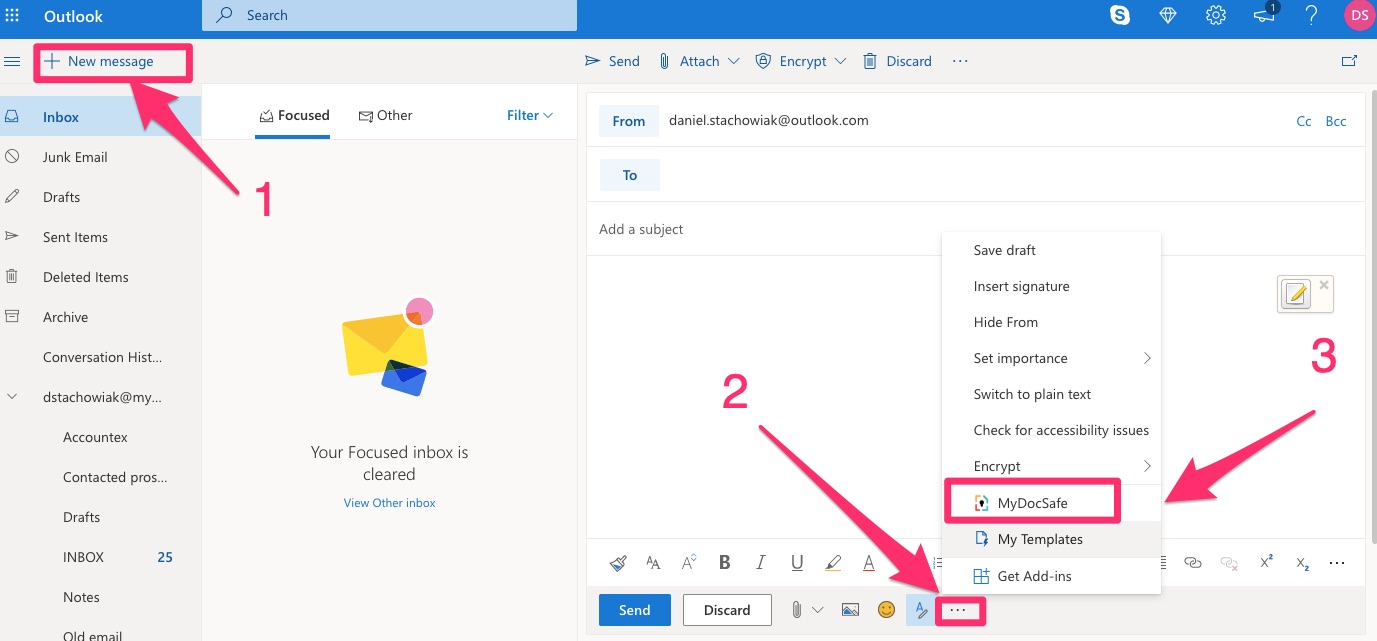This screenshot has height=641, width=1377.
Task: Open Settings gear in header
Action: click(x=1216, y=16)
